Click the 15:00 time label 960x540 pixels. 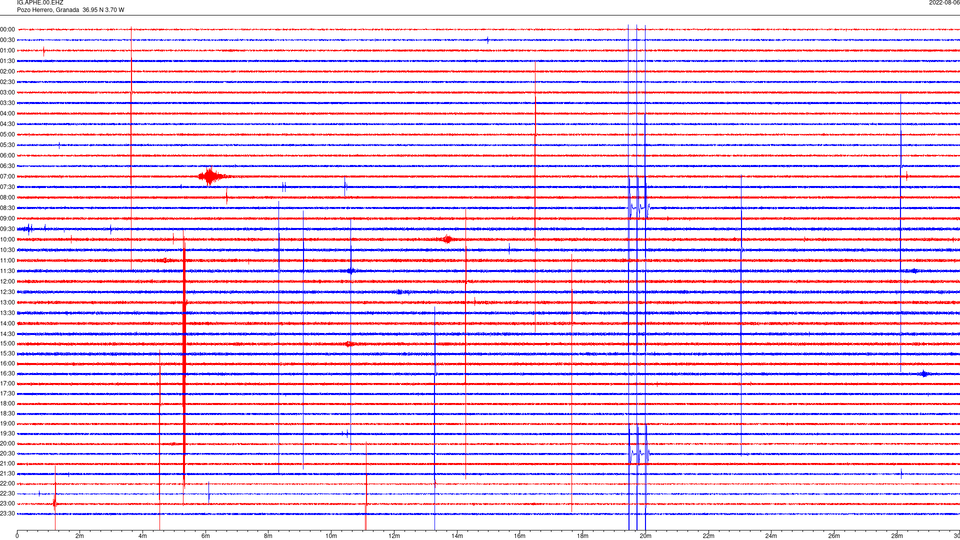[x=7, y=344]
